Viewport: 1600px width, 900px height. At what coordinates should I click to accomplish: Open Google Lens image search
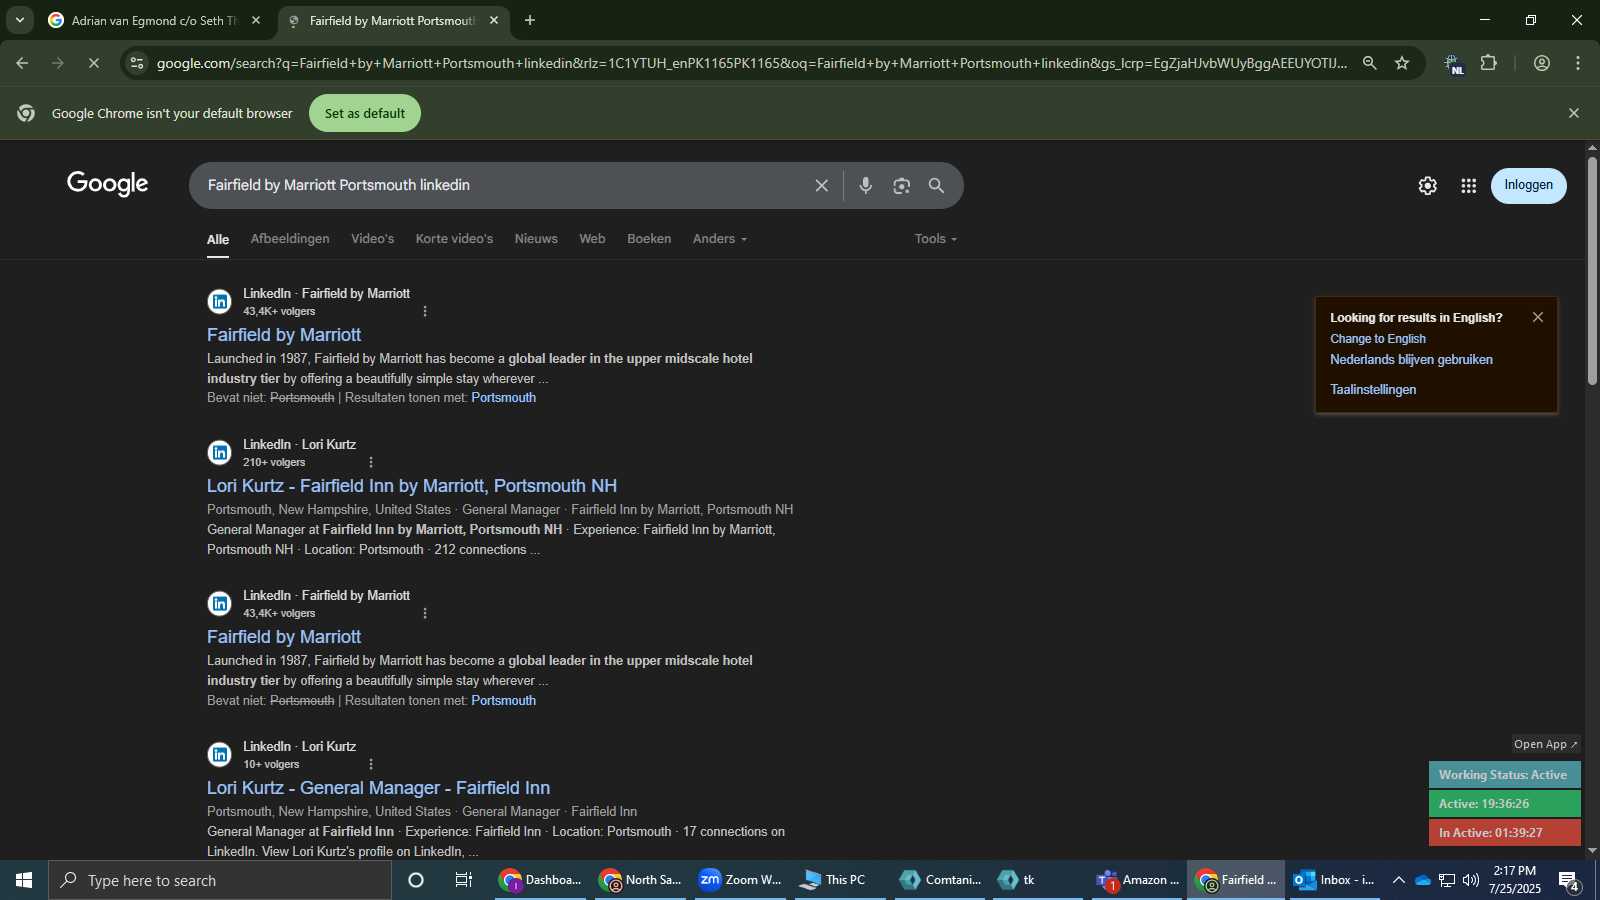(x=902, y=186)
